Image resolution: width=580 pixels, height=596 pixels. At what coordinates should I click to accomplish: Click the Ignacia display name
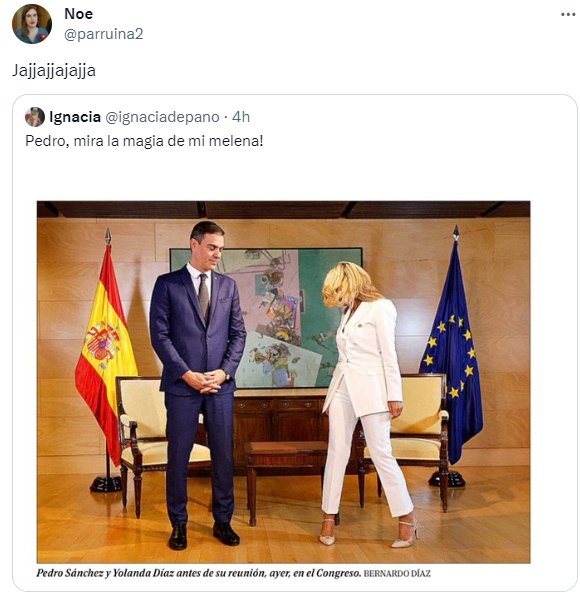coord(75,117)
